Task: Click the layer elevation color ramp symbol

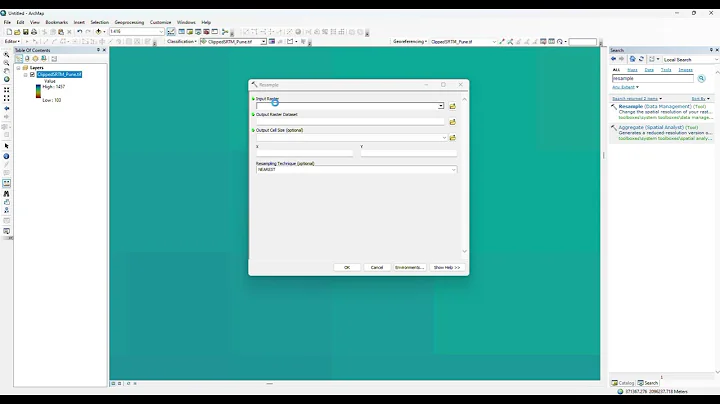Action: click(39, 91)
